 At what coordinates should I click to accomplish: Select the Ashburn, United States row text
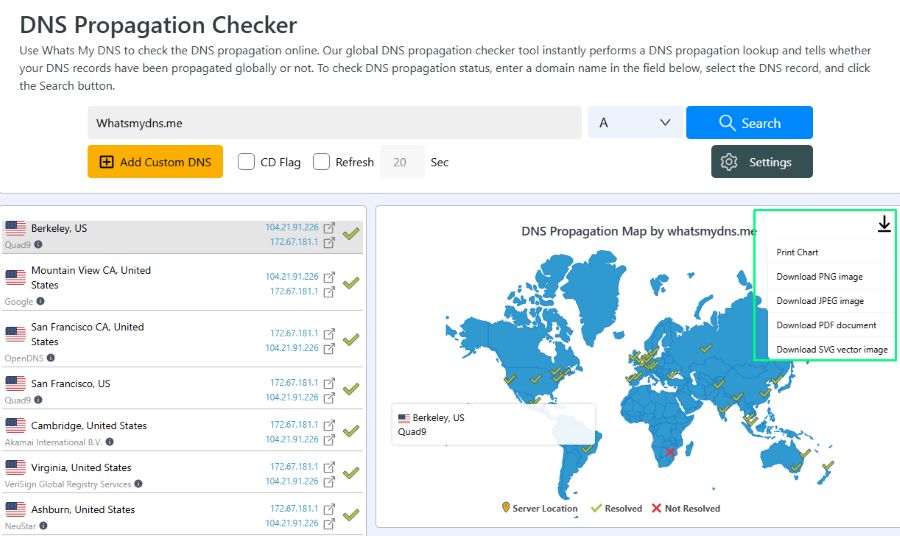(83, 510)
